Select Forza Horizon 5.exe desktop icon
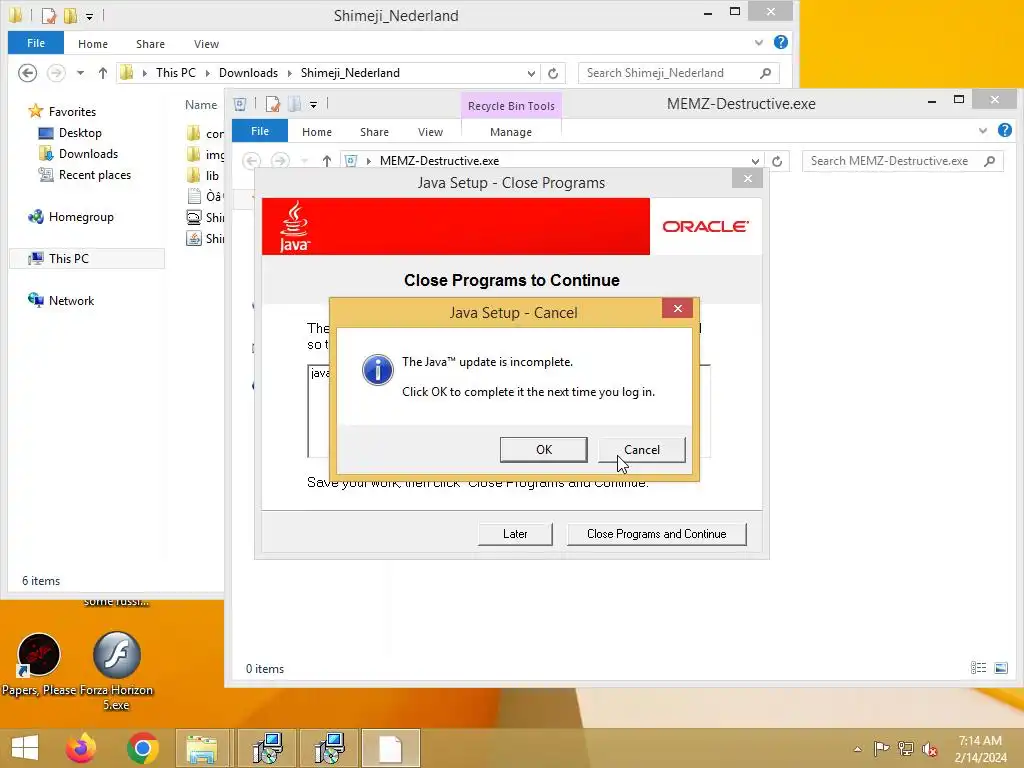This screenshot has height=768, width=1024. click(116, 671)
